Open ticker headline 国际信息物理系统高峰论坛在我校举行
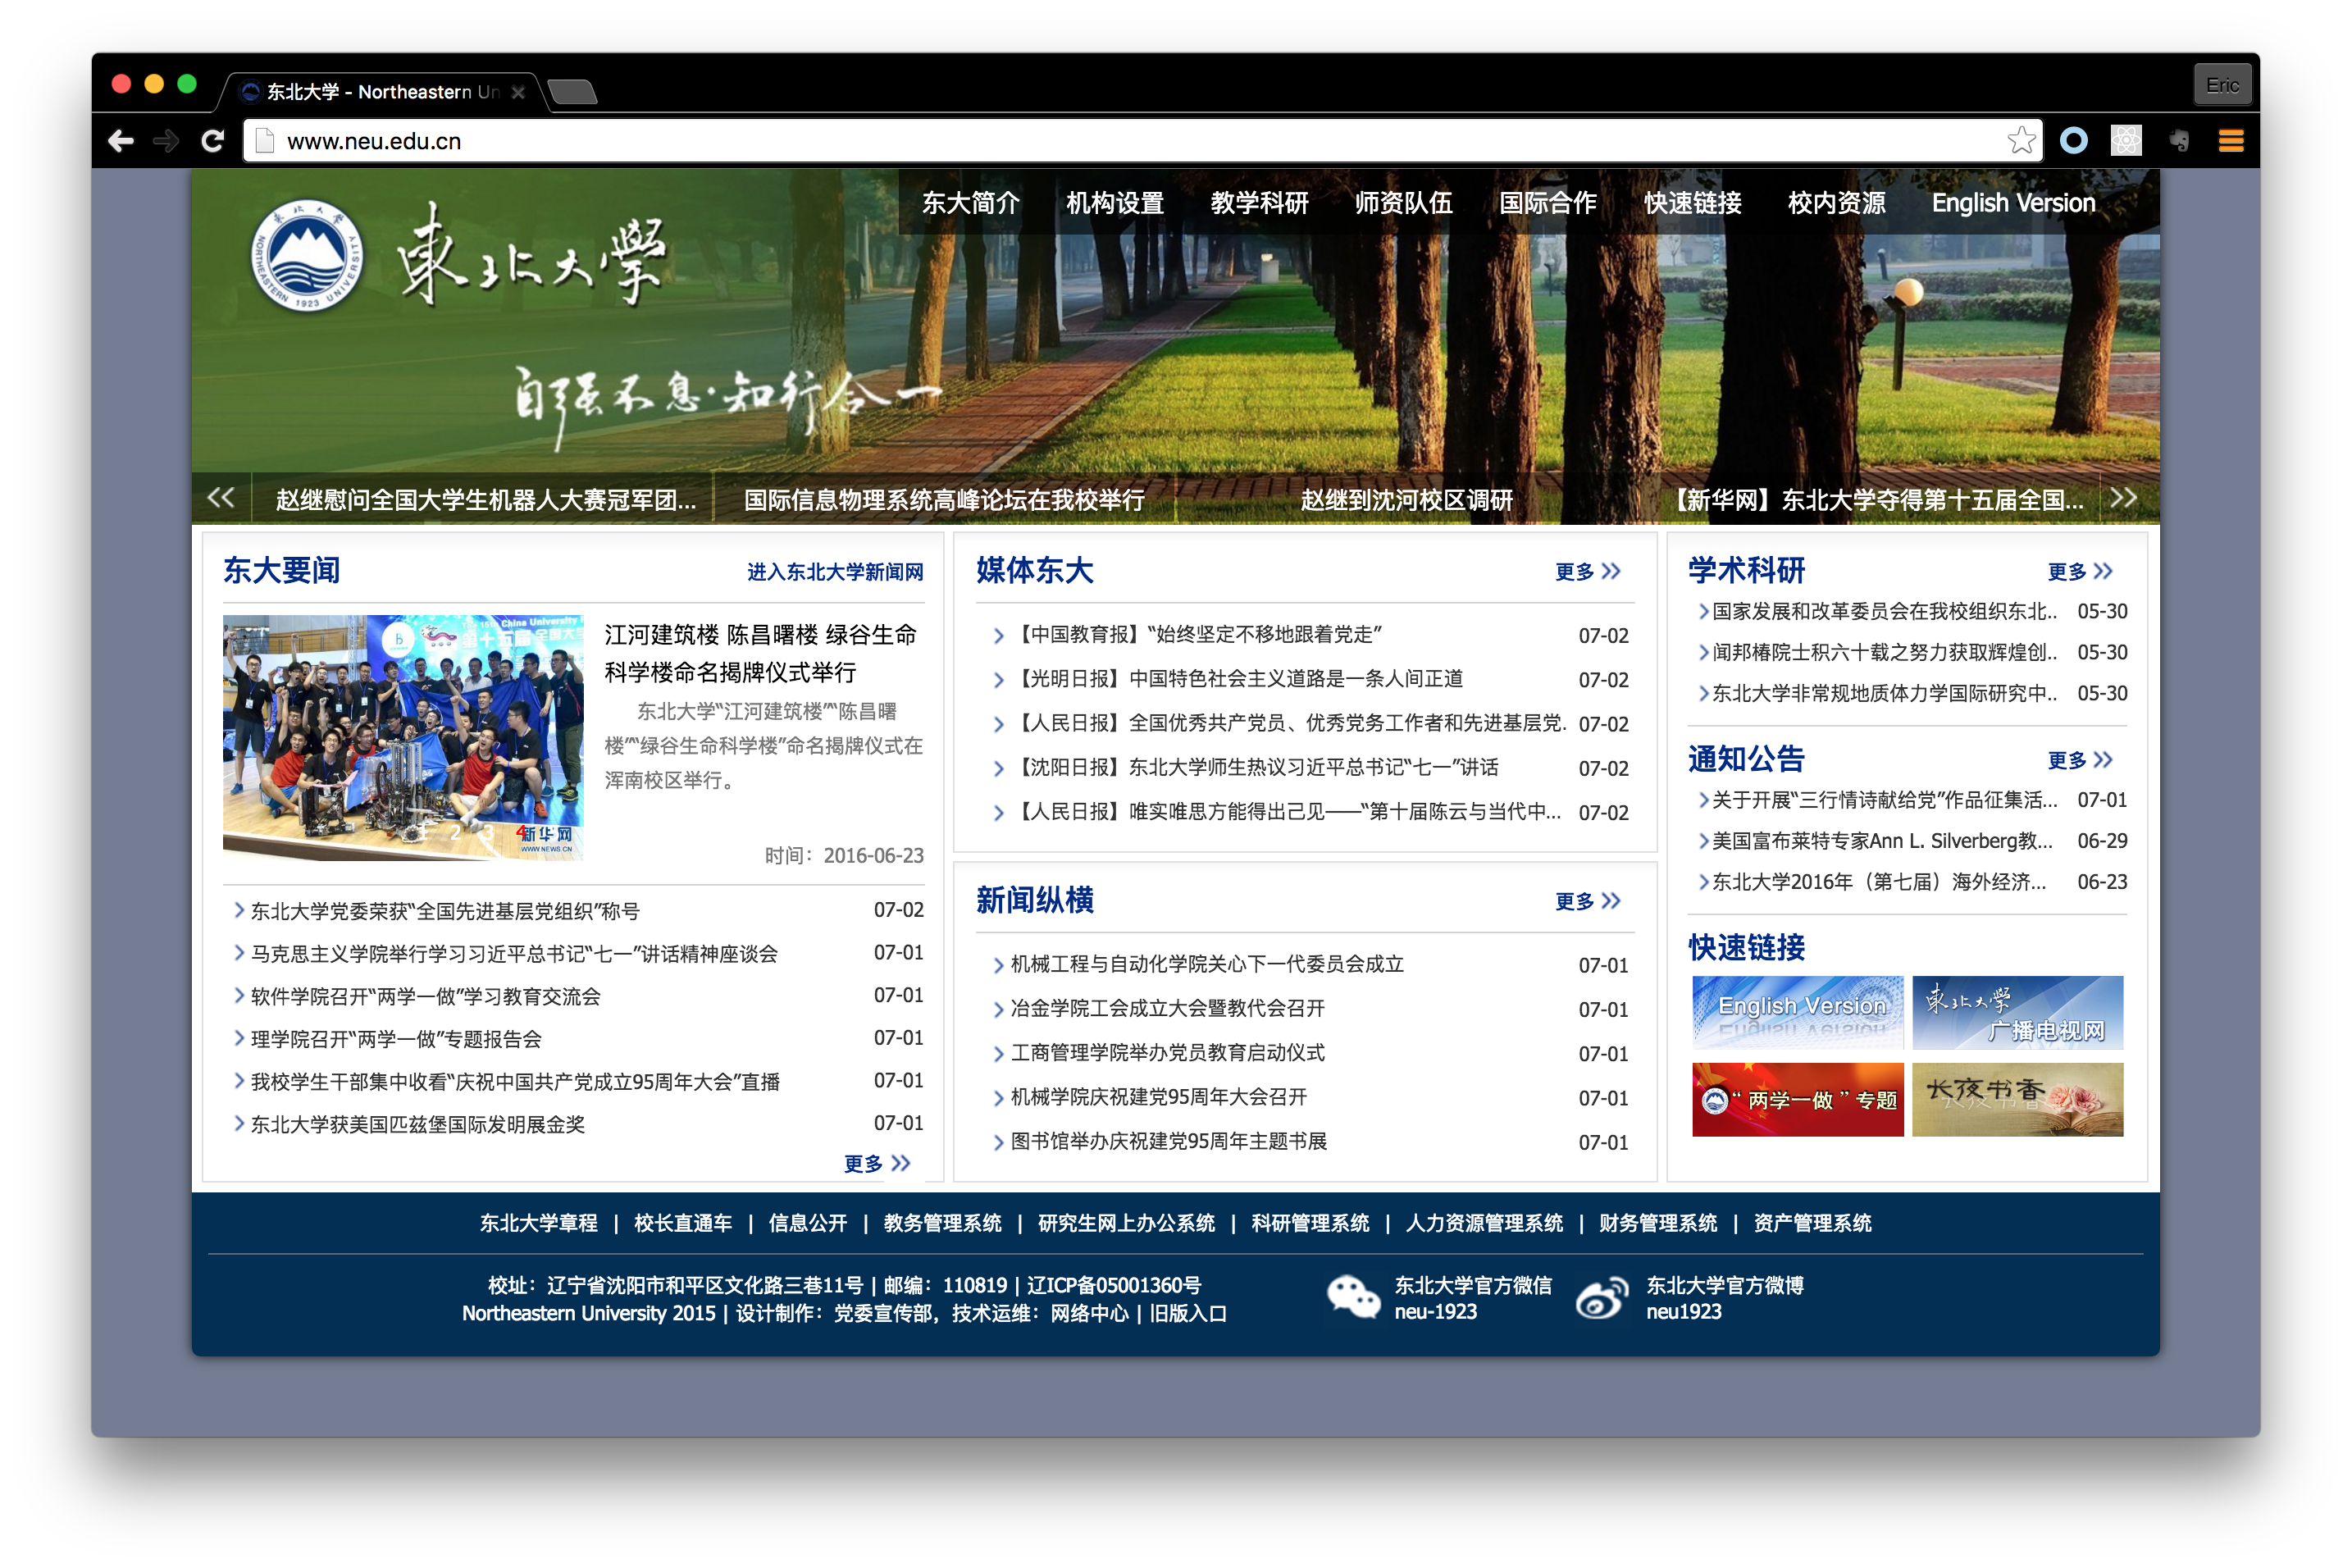Image resolution: width=2352 pixels, height=1568 pixels. point(944,499)
